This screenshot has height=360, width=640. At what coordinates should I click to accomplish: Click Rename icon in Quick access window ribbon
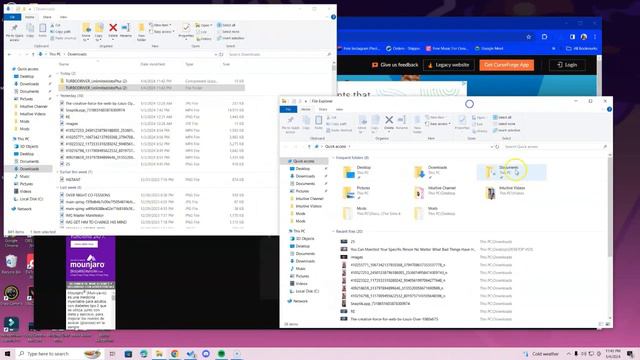tap(402, 120)
